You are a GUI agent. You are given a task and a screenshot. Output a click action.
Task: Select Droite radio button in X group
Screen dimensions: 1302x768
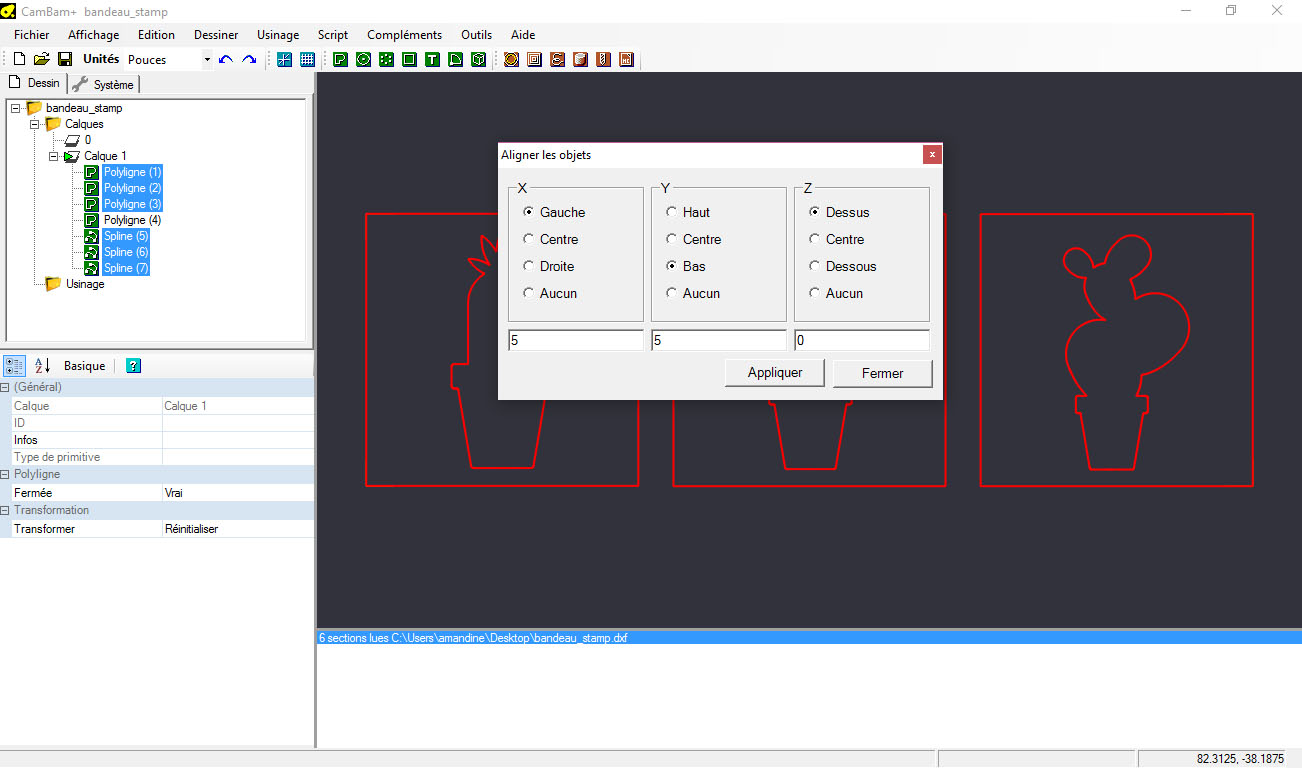click(x=529, y=267)
